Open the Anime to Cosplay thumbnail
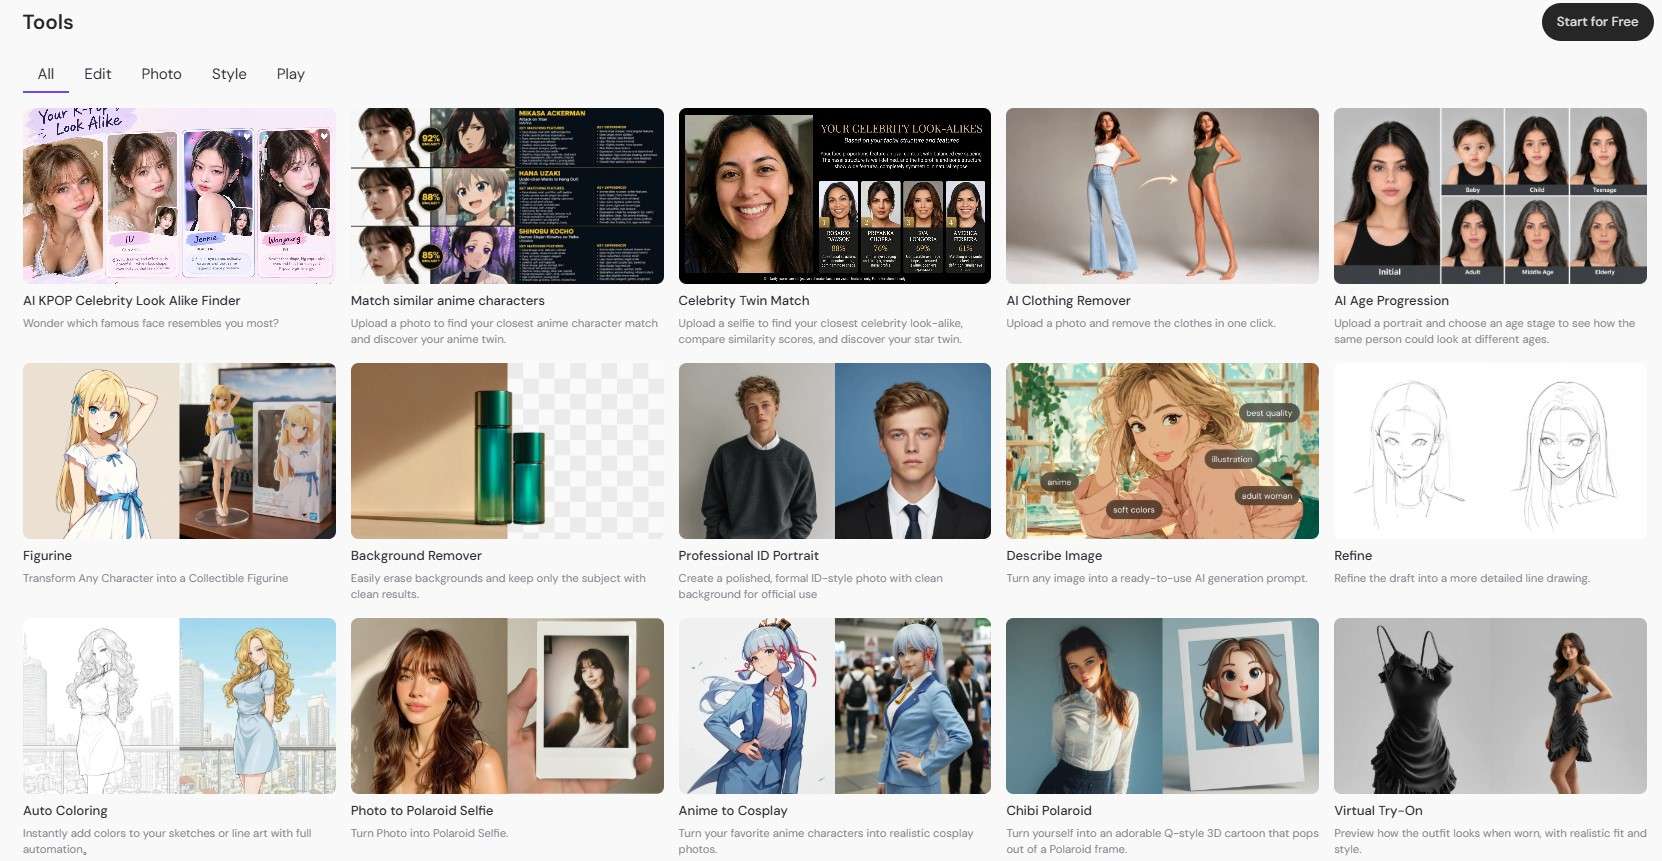This screenshot has width=1662, height=861. coord(835,706)
